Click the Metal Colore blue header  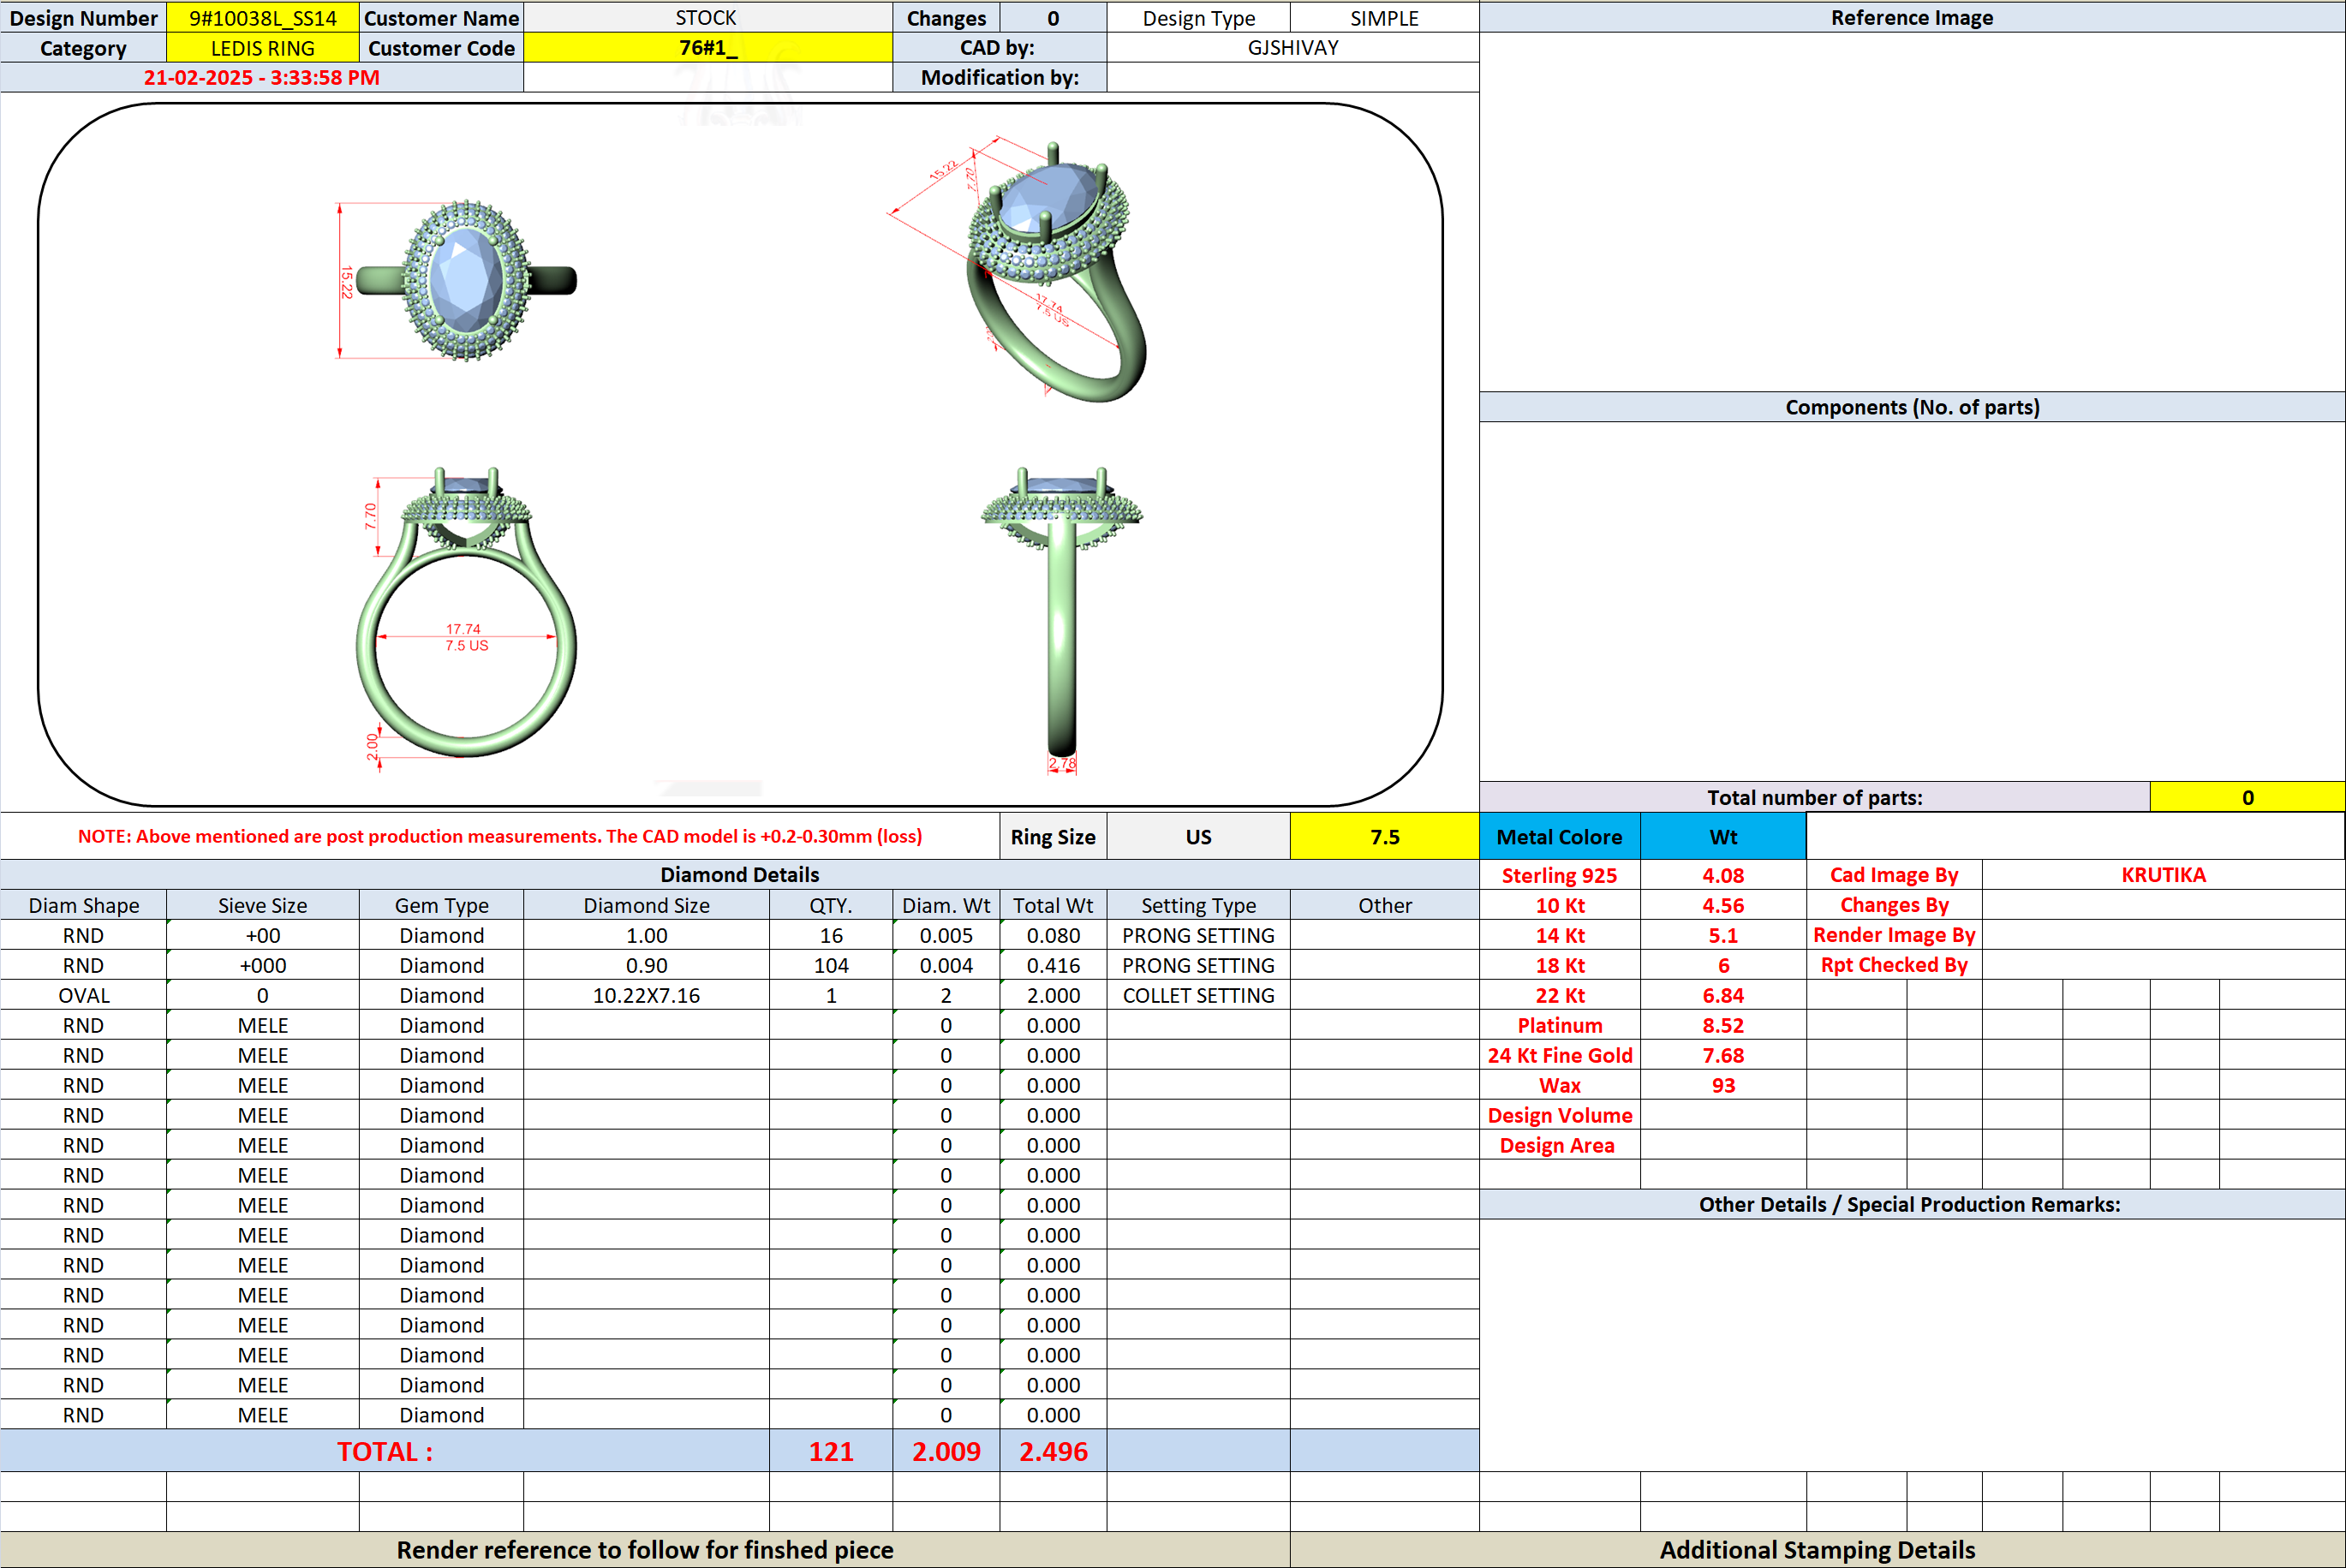point(1559,837)
